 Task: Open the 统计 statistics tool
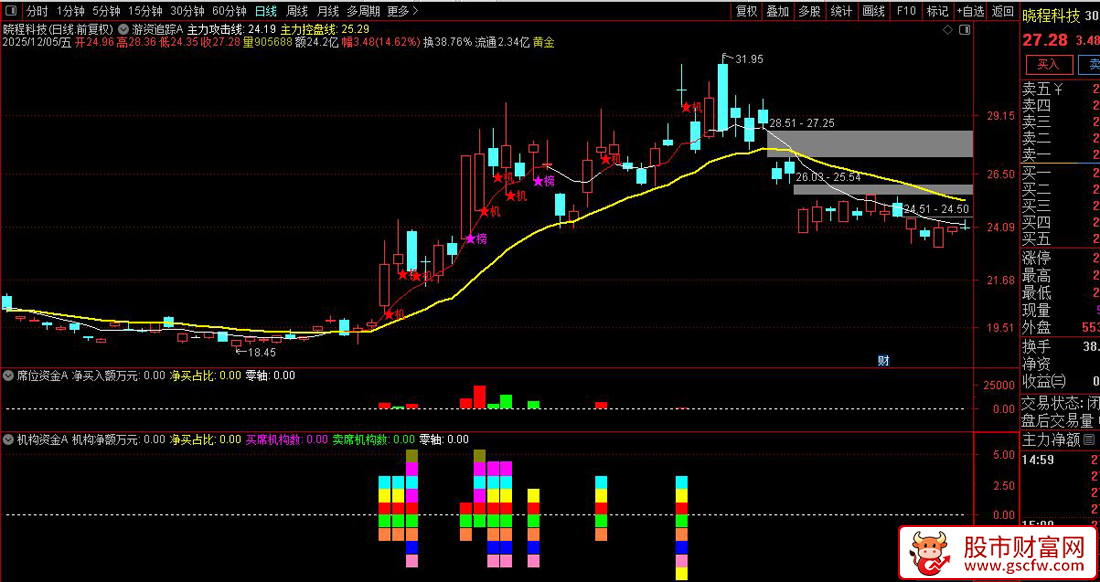click(841, 11)
